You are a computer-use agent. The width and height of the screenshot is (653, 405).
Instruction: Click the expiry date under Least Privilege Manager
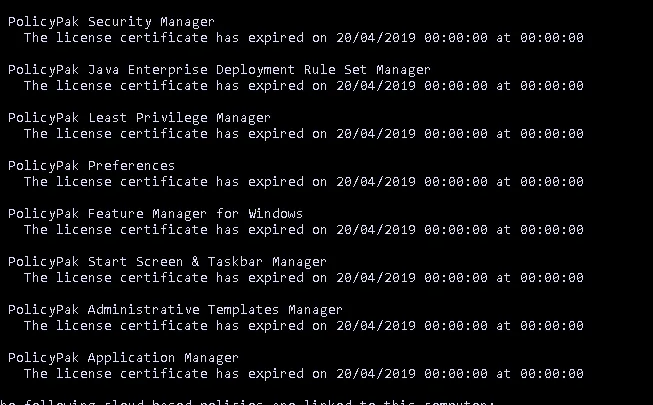375,134
